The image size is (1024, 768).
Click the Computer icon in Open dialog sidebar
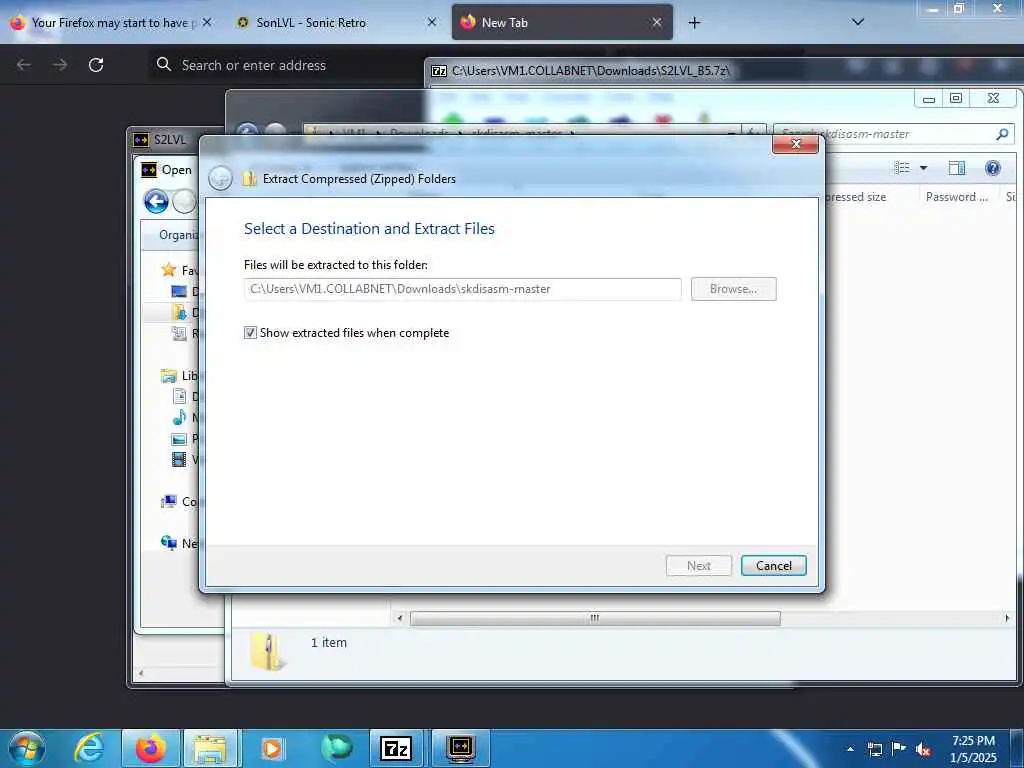pos(168,502)
